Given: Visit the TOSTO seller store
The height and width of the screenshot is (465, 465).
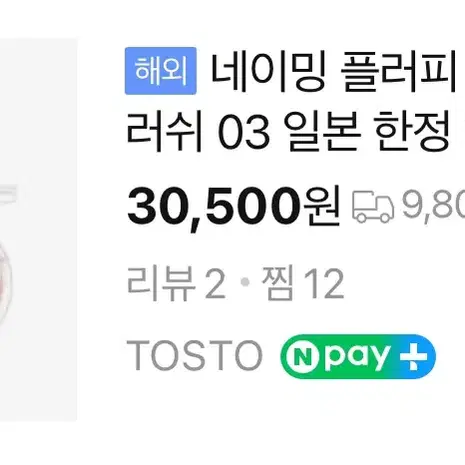Looking at the screenshot, I should 195,356.
